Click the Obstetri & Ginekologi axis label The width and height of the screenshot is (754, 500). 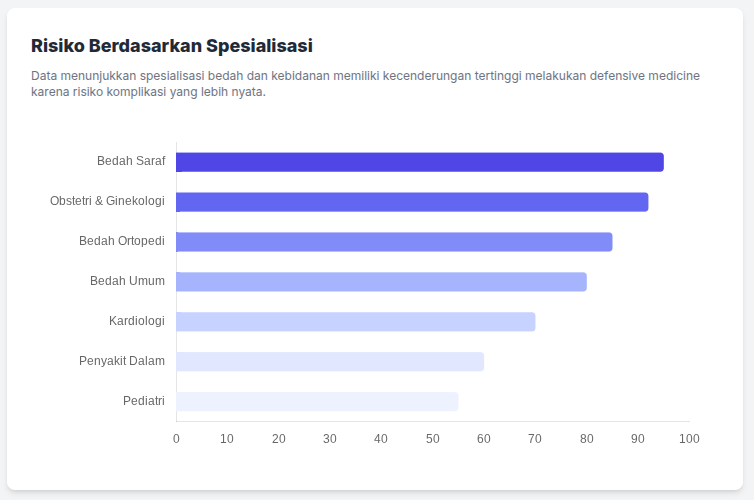(107, 201)
